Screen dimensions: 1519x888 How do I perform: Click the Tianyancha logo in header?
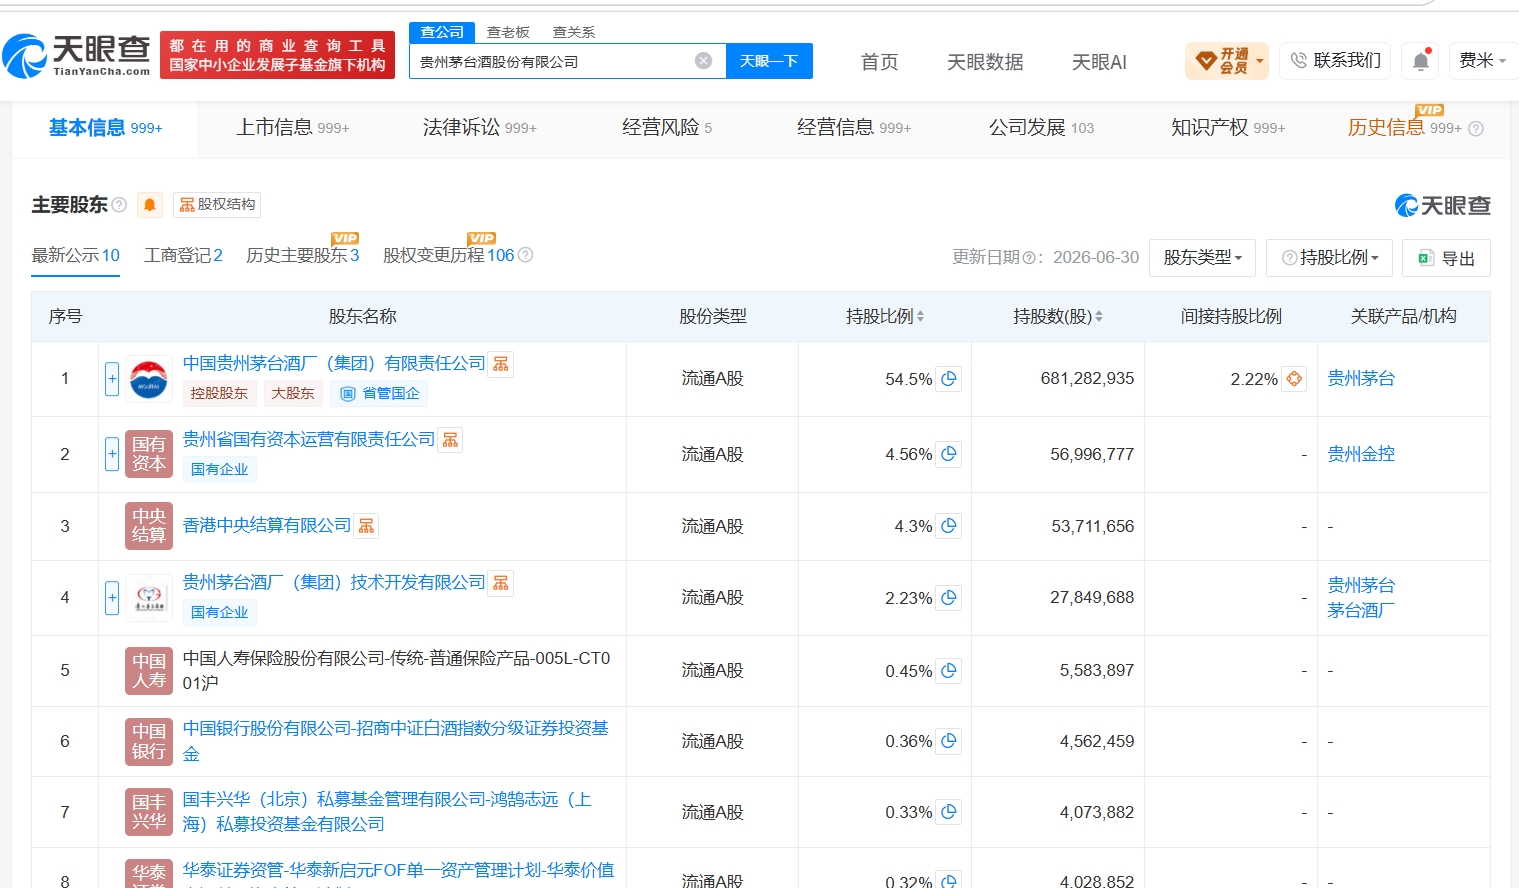76,55
